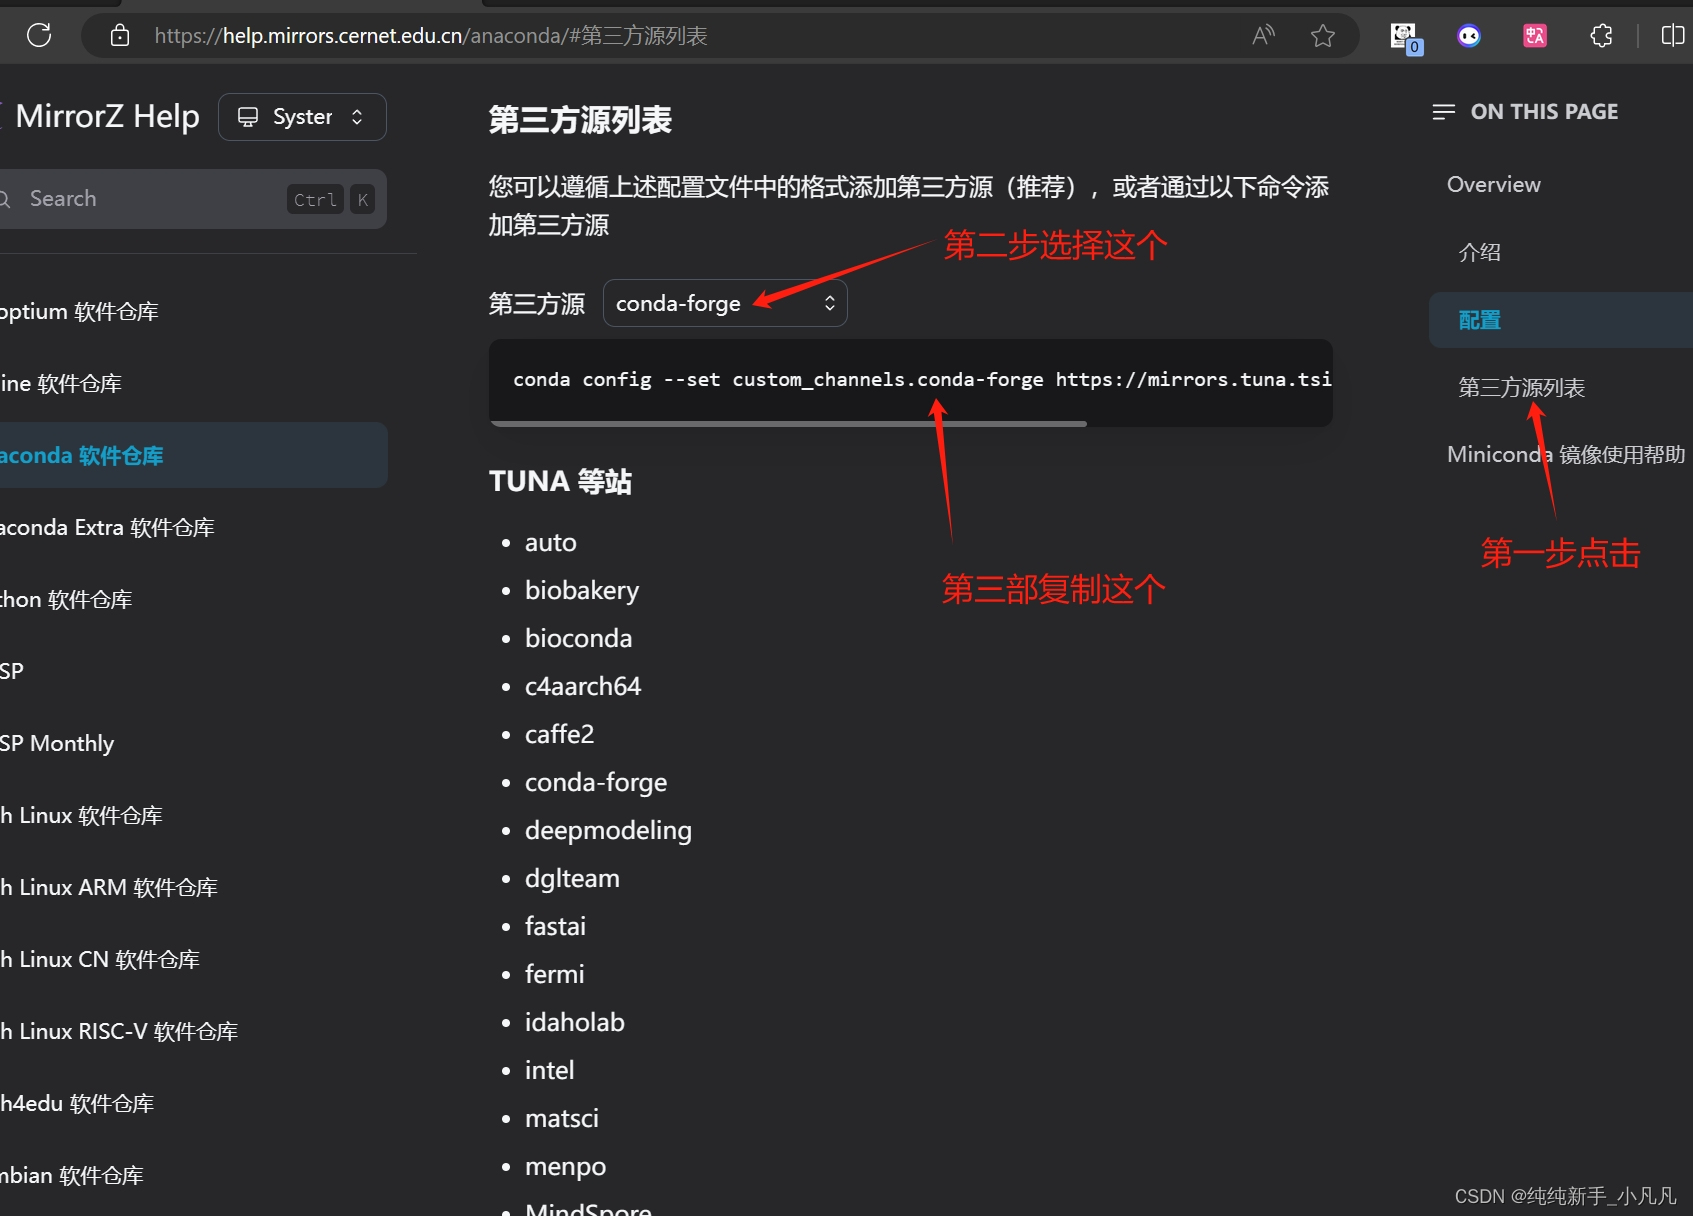Click the fastai list entry
Screen dimensions: 1693x1216
coord(555,926)
